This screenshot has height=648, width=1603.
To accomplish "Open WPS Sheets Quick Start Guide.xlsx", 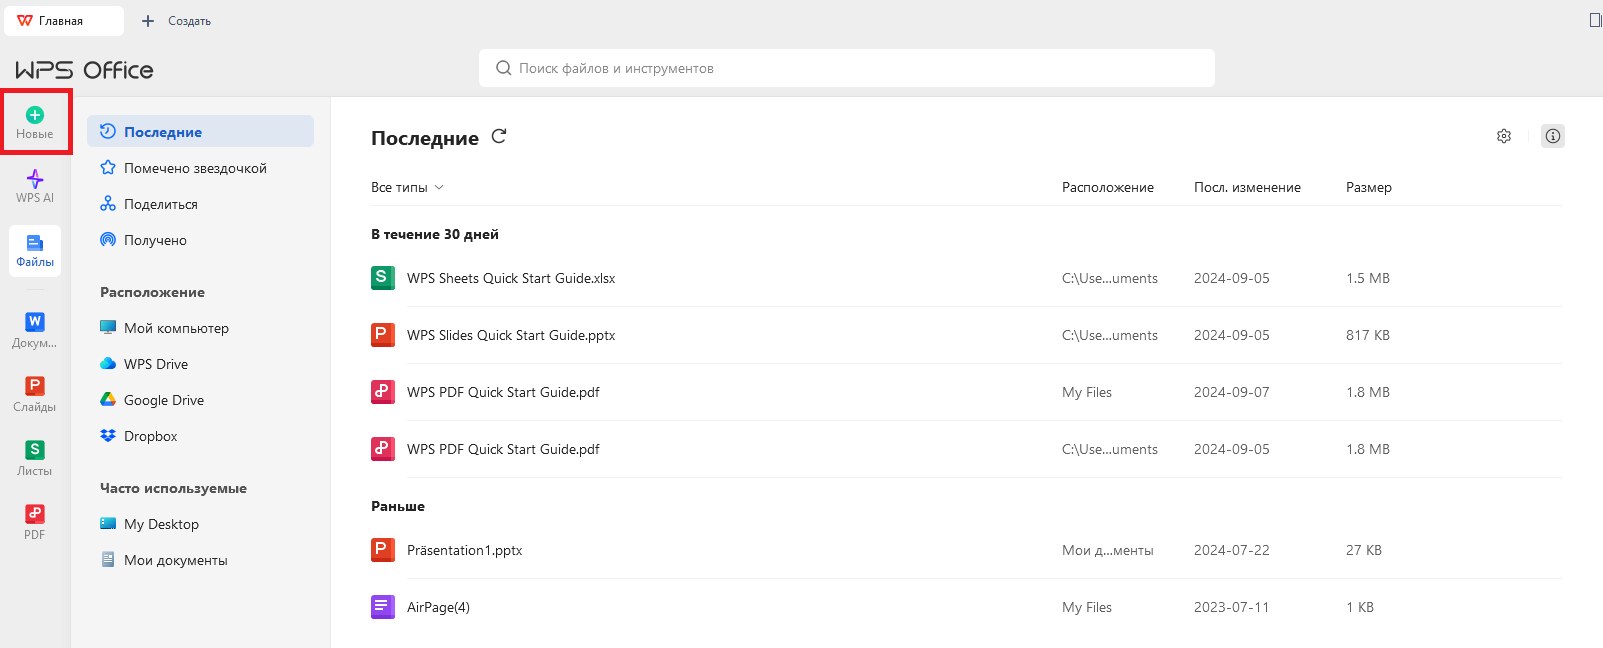I will [x=510, y=278].
